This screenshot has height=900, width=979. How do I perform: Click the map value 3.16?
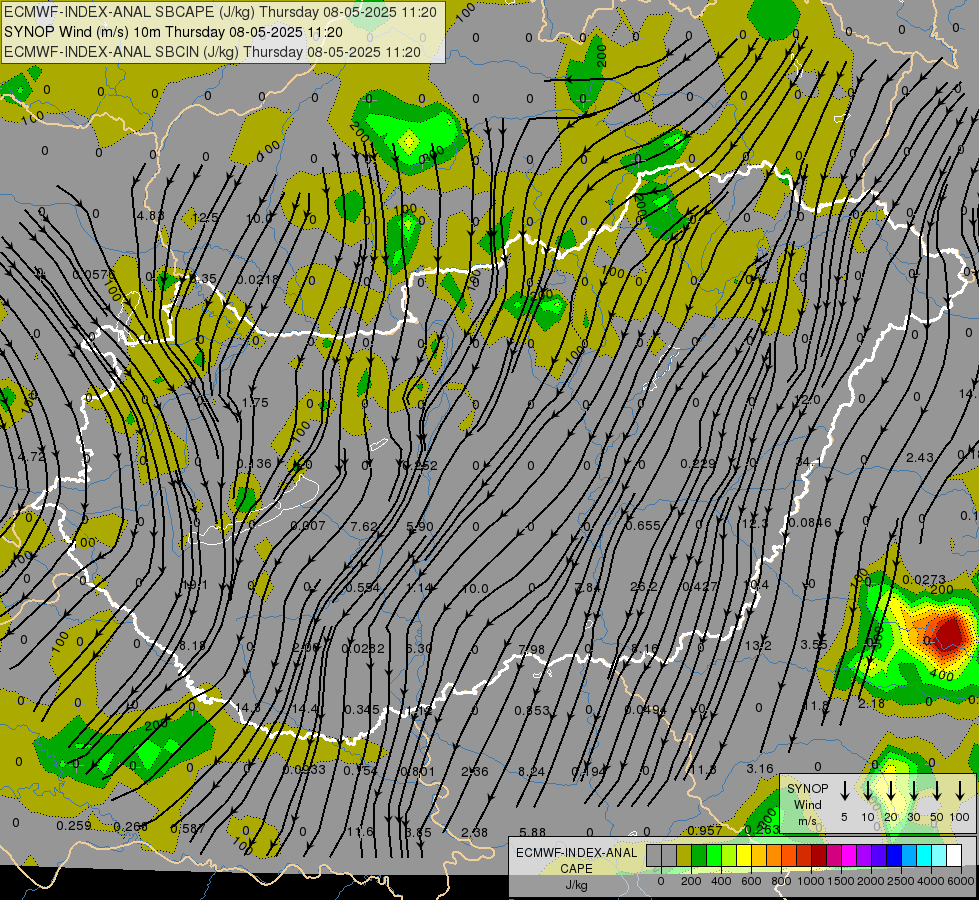(x=760, y=769)
